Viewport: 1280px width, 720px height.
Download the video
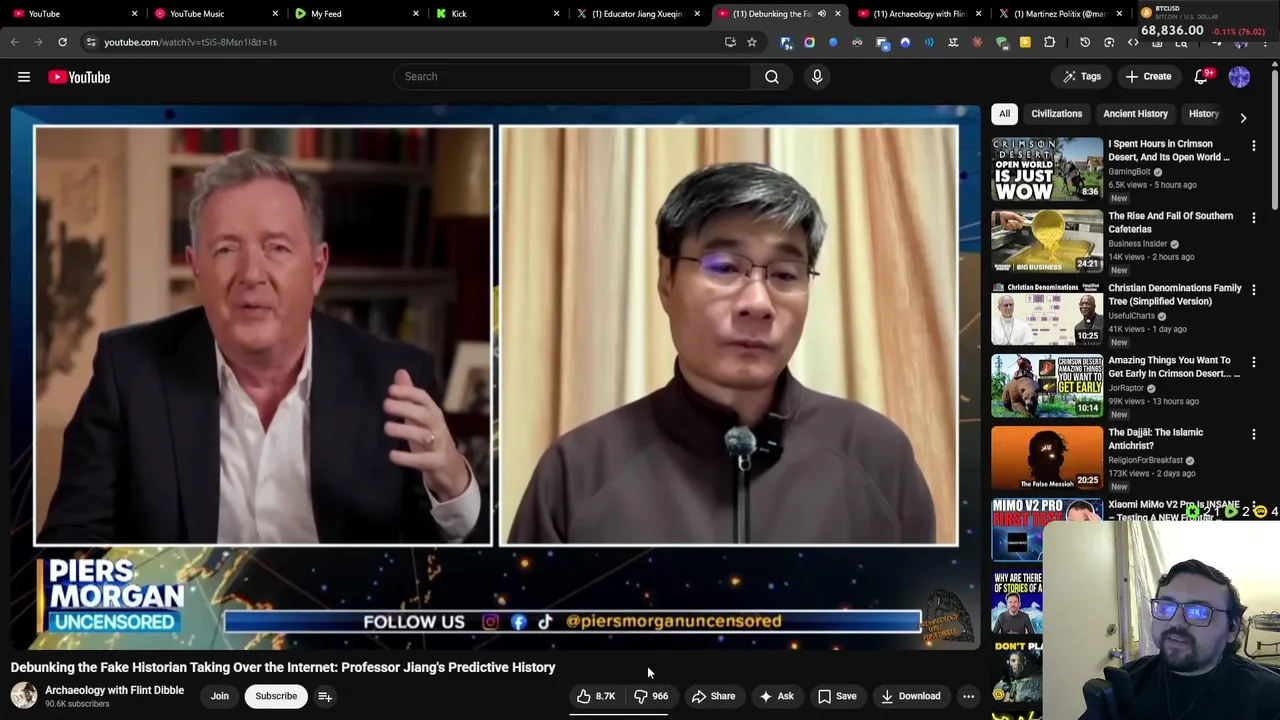coord(910,696)
